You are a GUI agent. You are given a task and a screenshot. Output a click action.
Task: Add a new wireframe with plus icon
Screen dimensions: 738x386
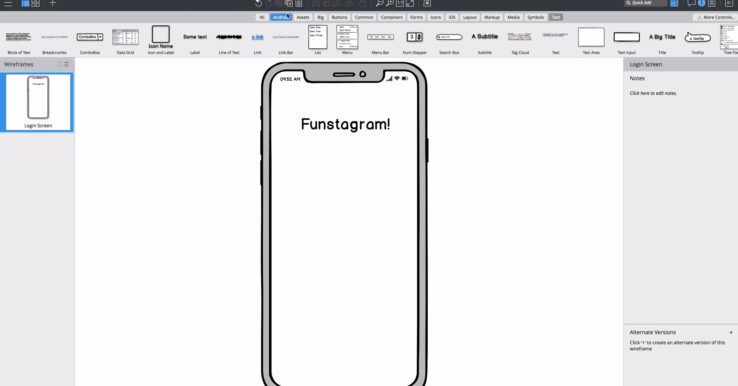tap(53, 3)
